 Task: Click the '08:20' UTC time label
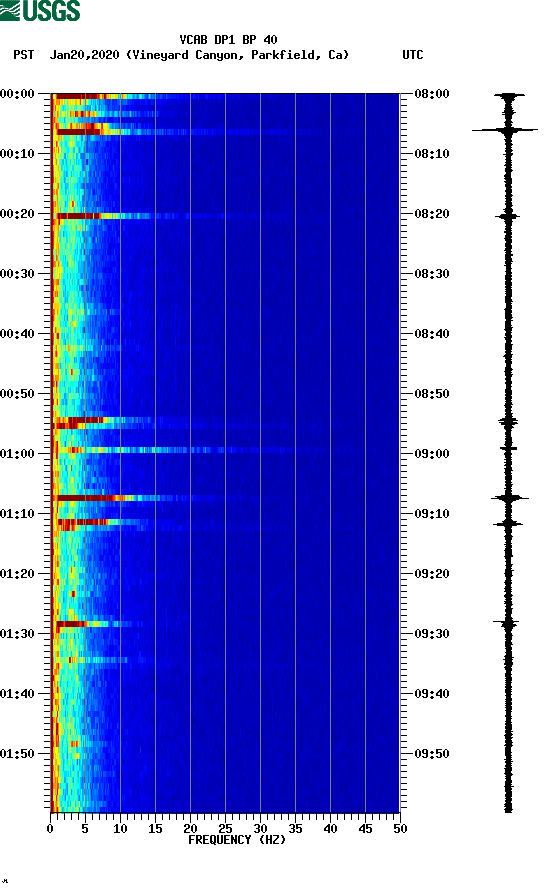(x=432, y=214)
